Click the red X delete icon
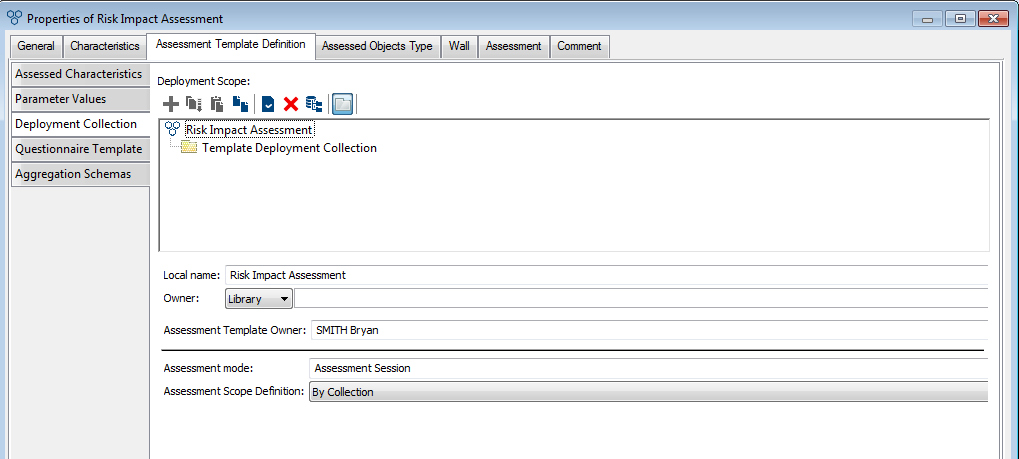The image size is (1019, 459). click(291, 103)
